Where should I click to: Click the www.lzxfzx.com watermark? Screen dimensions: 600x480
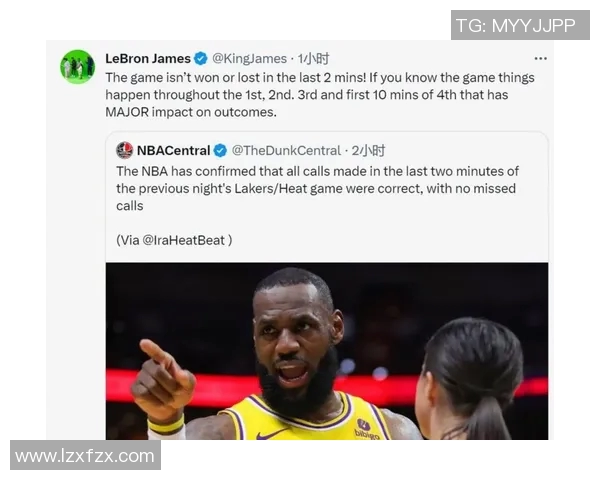tap(85, 456)
